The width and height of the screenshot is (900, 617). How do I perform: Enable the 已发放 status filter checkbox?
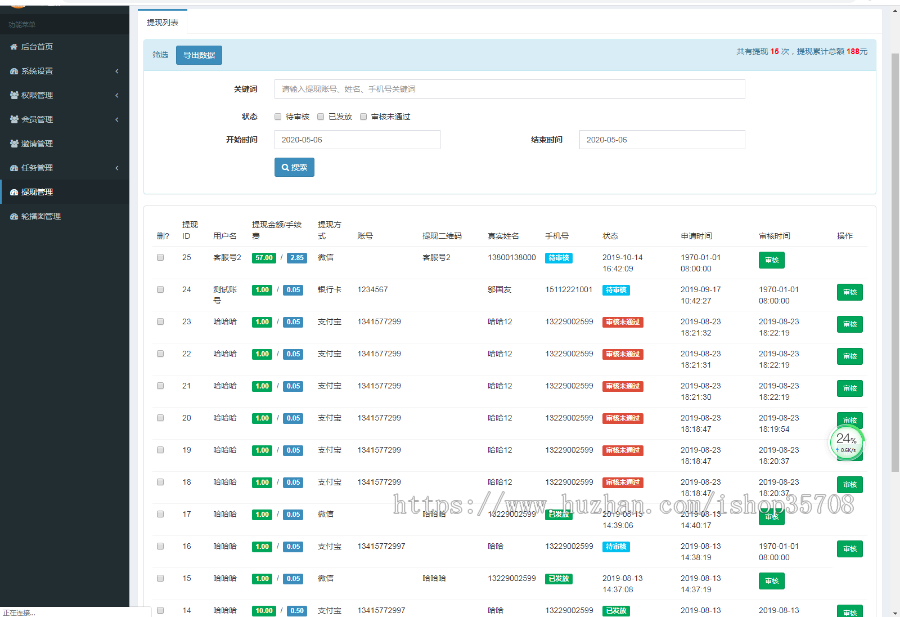point(320,116)
